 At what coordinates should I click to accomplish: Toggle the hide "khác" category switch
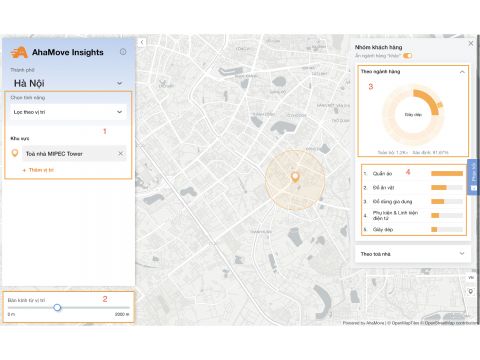point(407,56)
